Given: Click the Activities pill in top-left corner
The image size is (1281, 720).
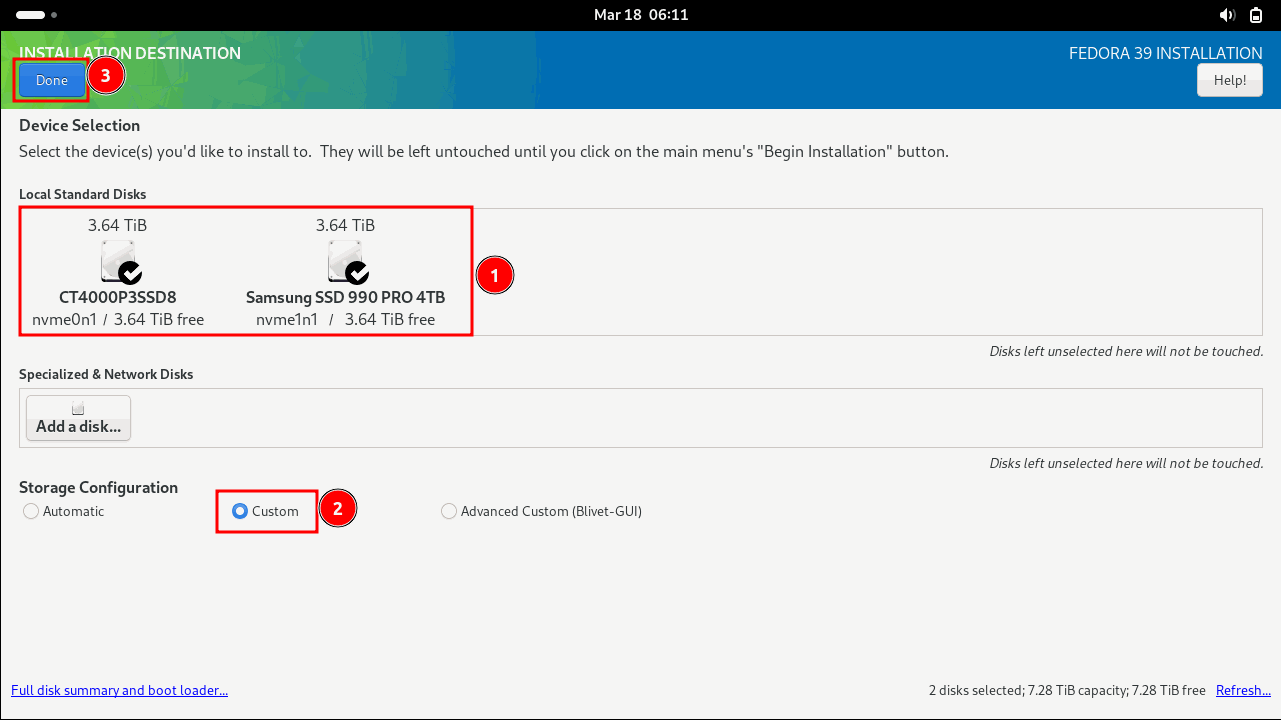Looking at the screenshot, I should point(31,15).
